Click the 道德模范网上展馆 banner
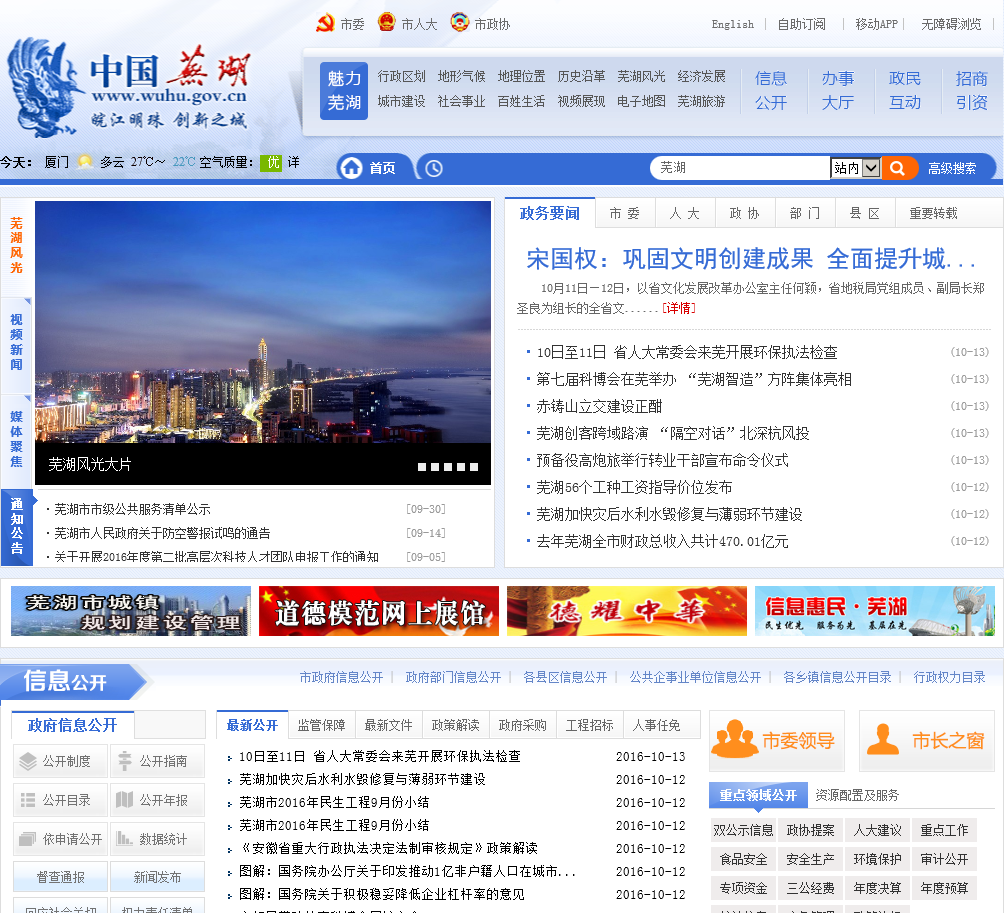Image resolution: width=1004 pixels, height=913 pixels. pos(378,611)
